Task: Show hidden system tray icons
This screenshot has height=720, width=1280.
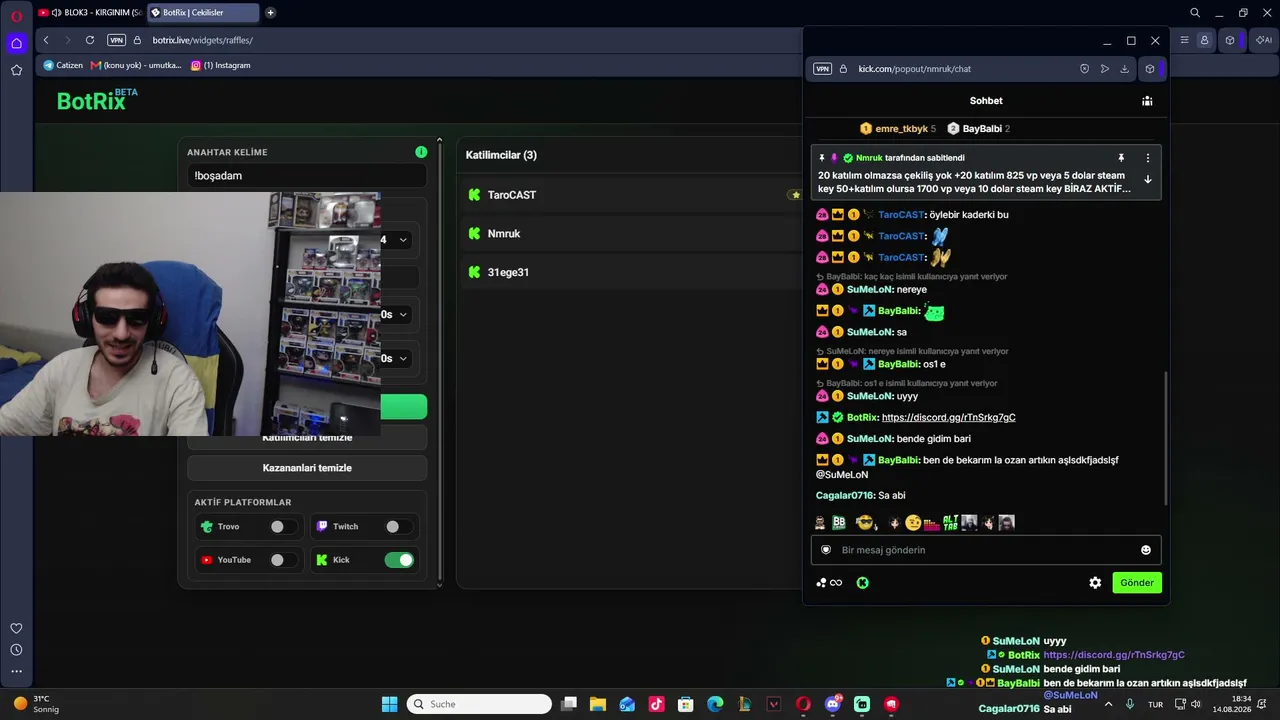Action: (x=1110, y=704)
